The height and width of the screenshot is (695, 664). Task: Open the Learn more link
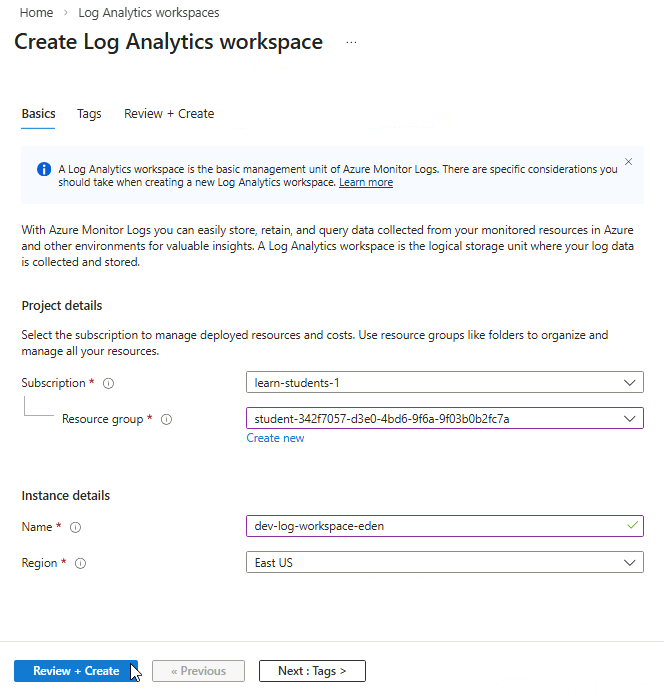pyautogui.click(x=366, y=183)
